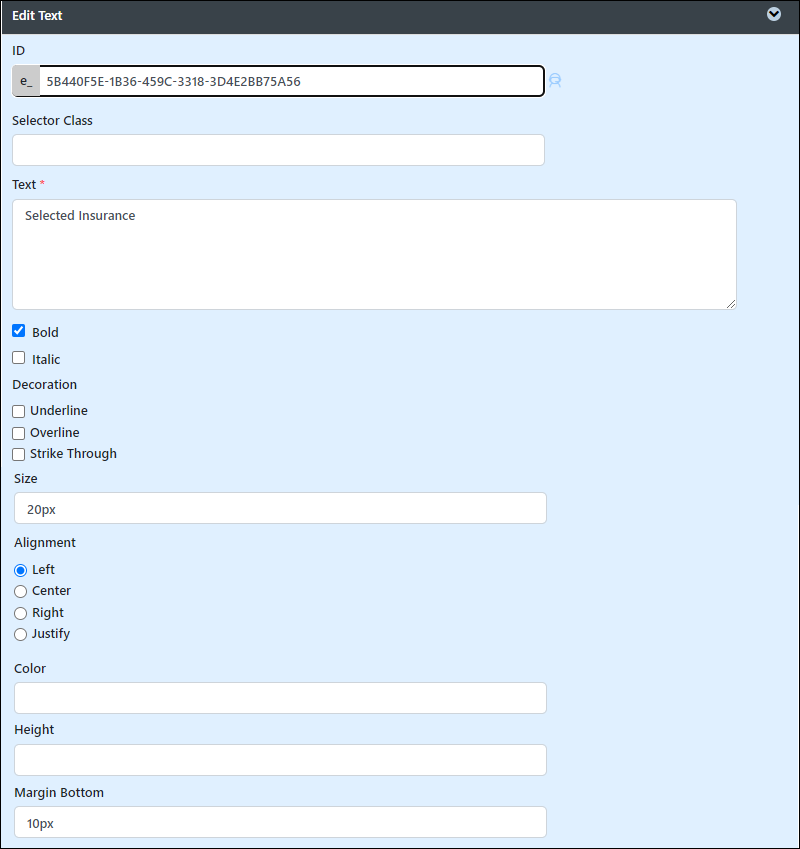This screenshot has width=800, height=849.
Task: Uncheck the Bold checkbox
Action: (x=19, y=331)
